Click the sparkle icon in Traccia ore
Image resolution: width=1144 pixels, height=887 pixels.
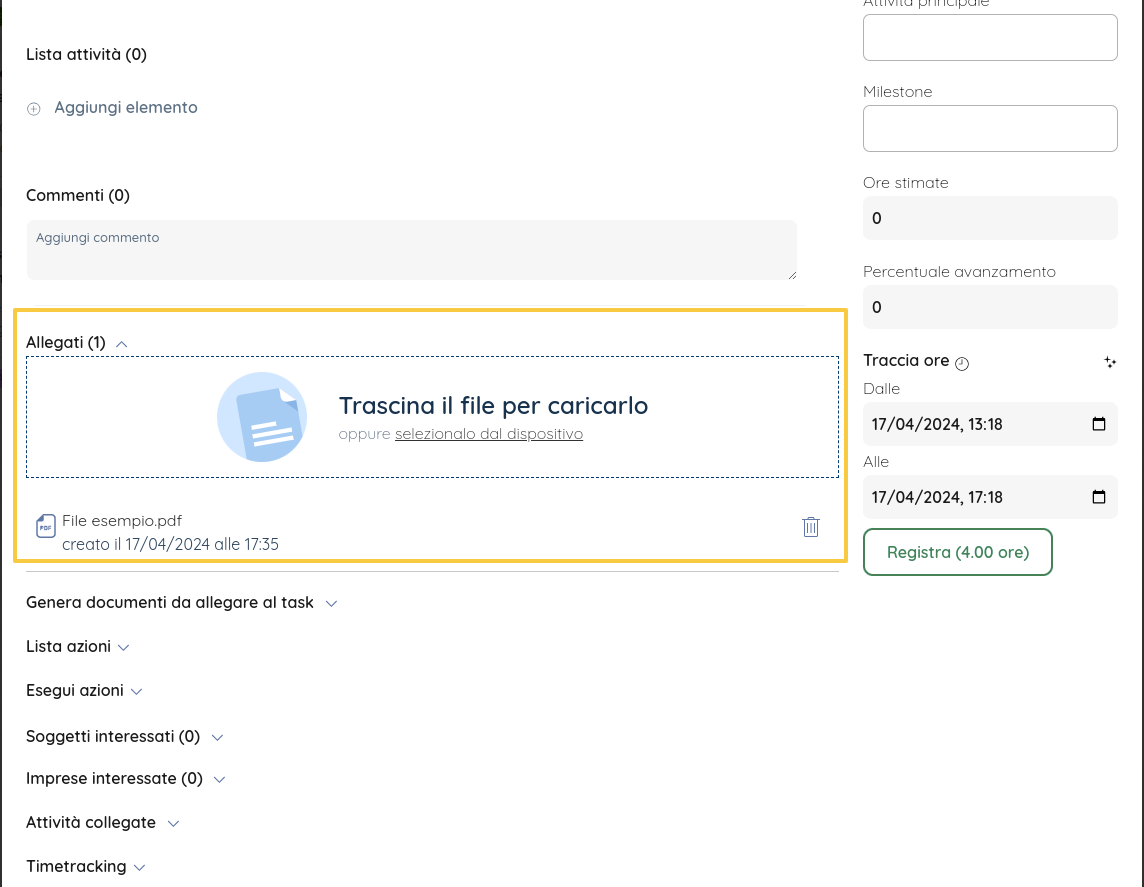pyautogui.click(x=1109, y=362)
